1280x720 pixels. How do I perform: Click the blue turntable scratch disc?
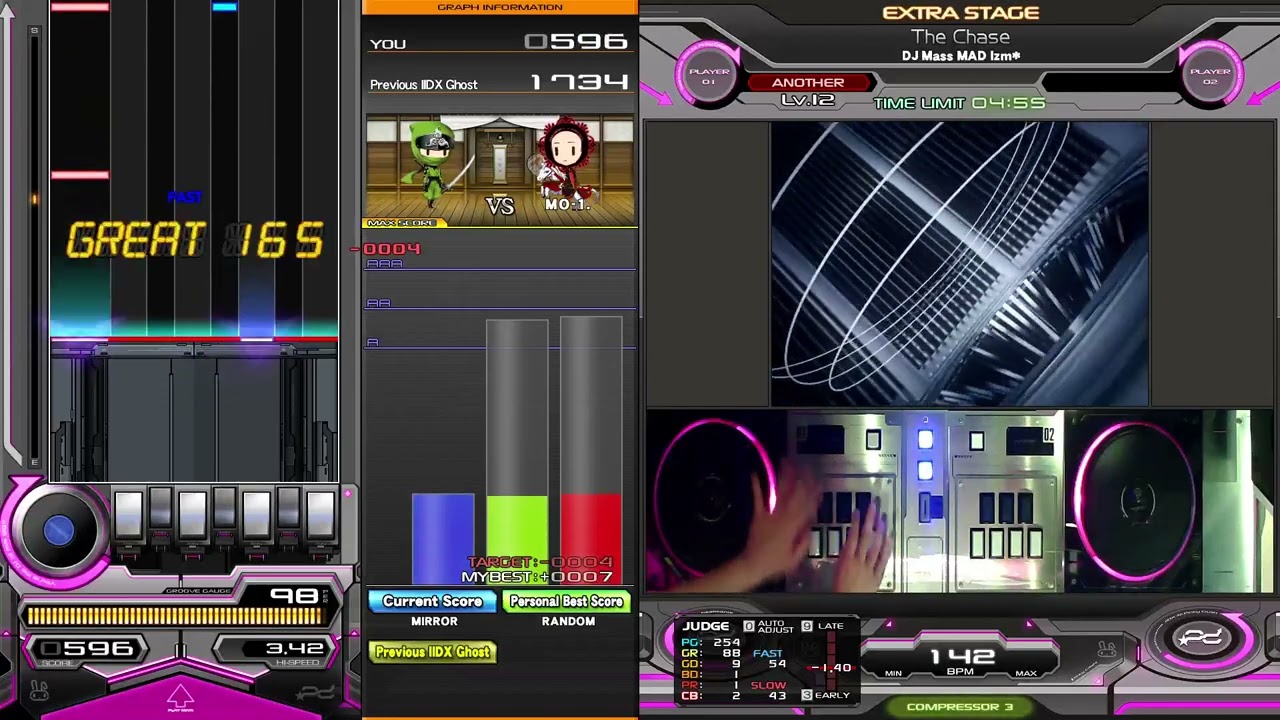click(57, 530)
